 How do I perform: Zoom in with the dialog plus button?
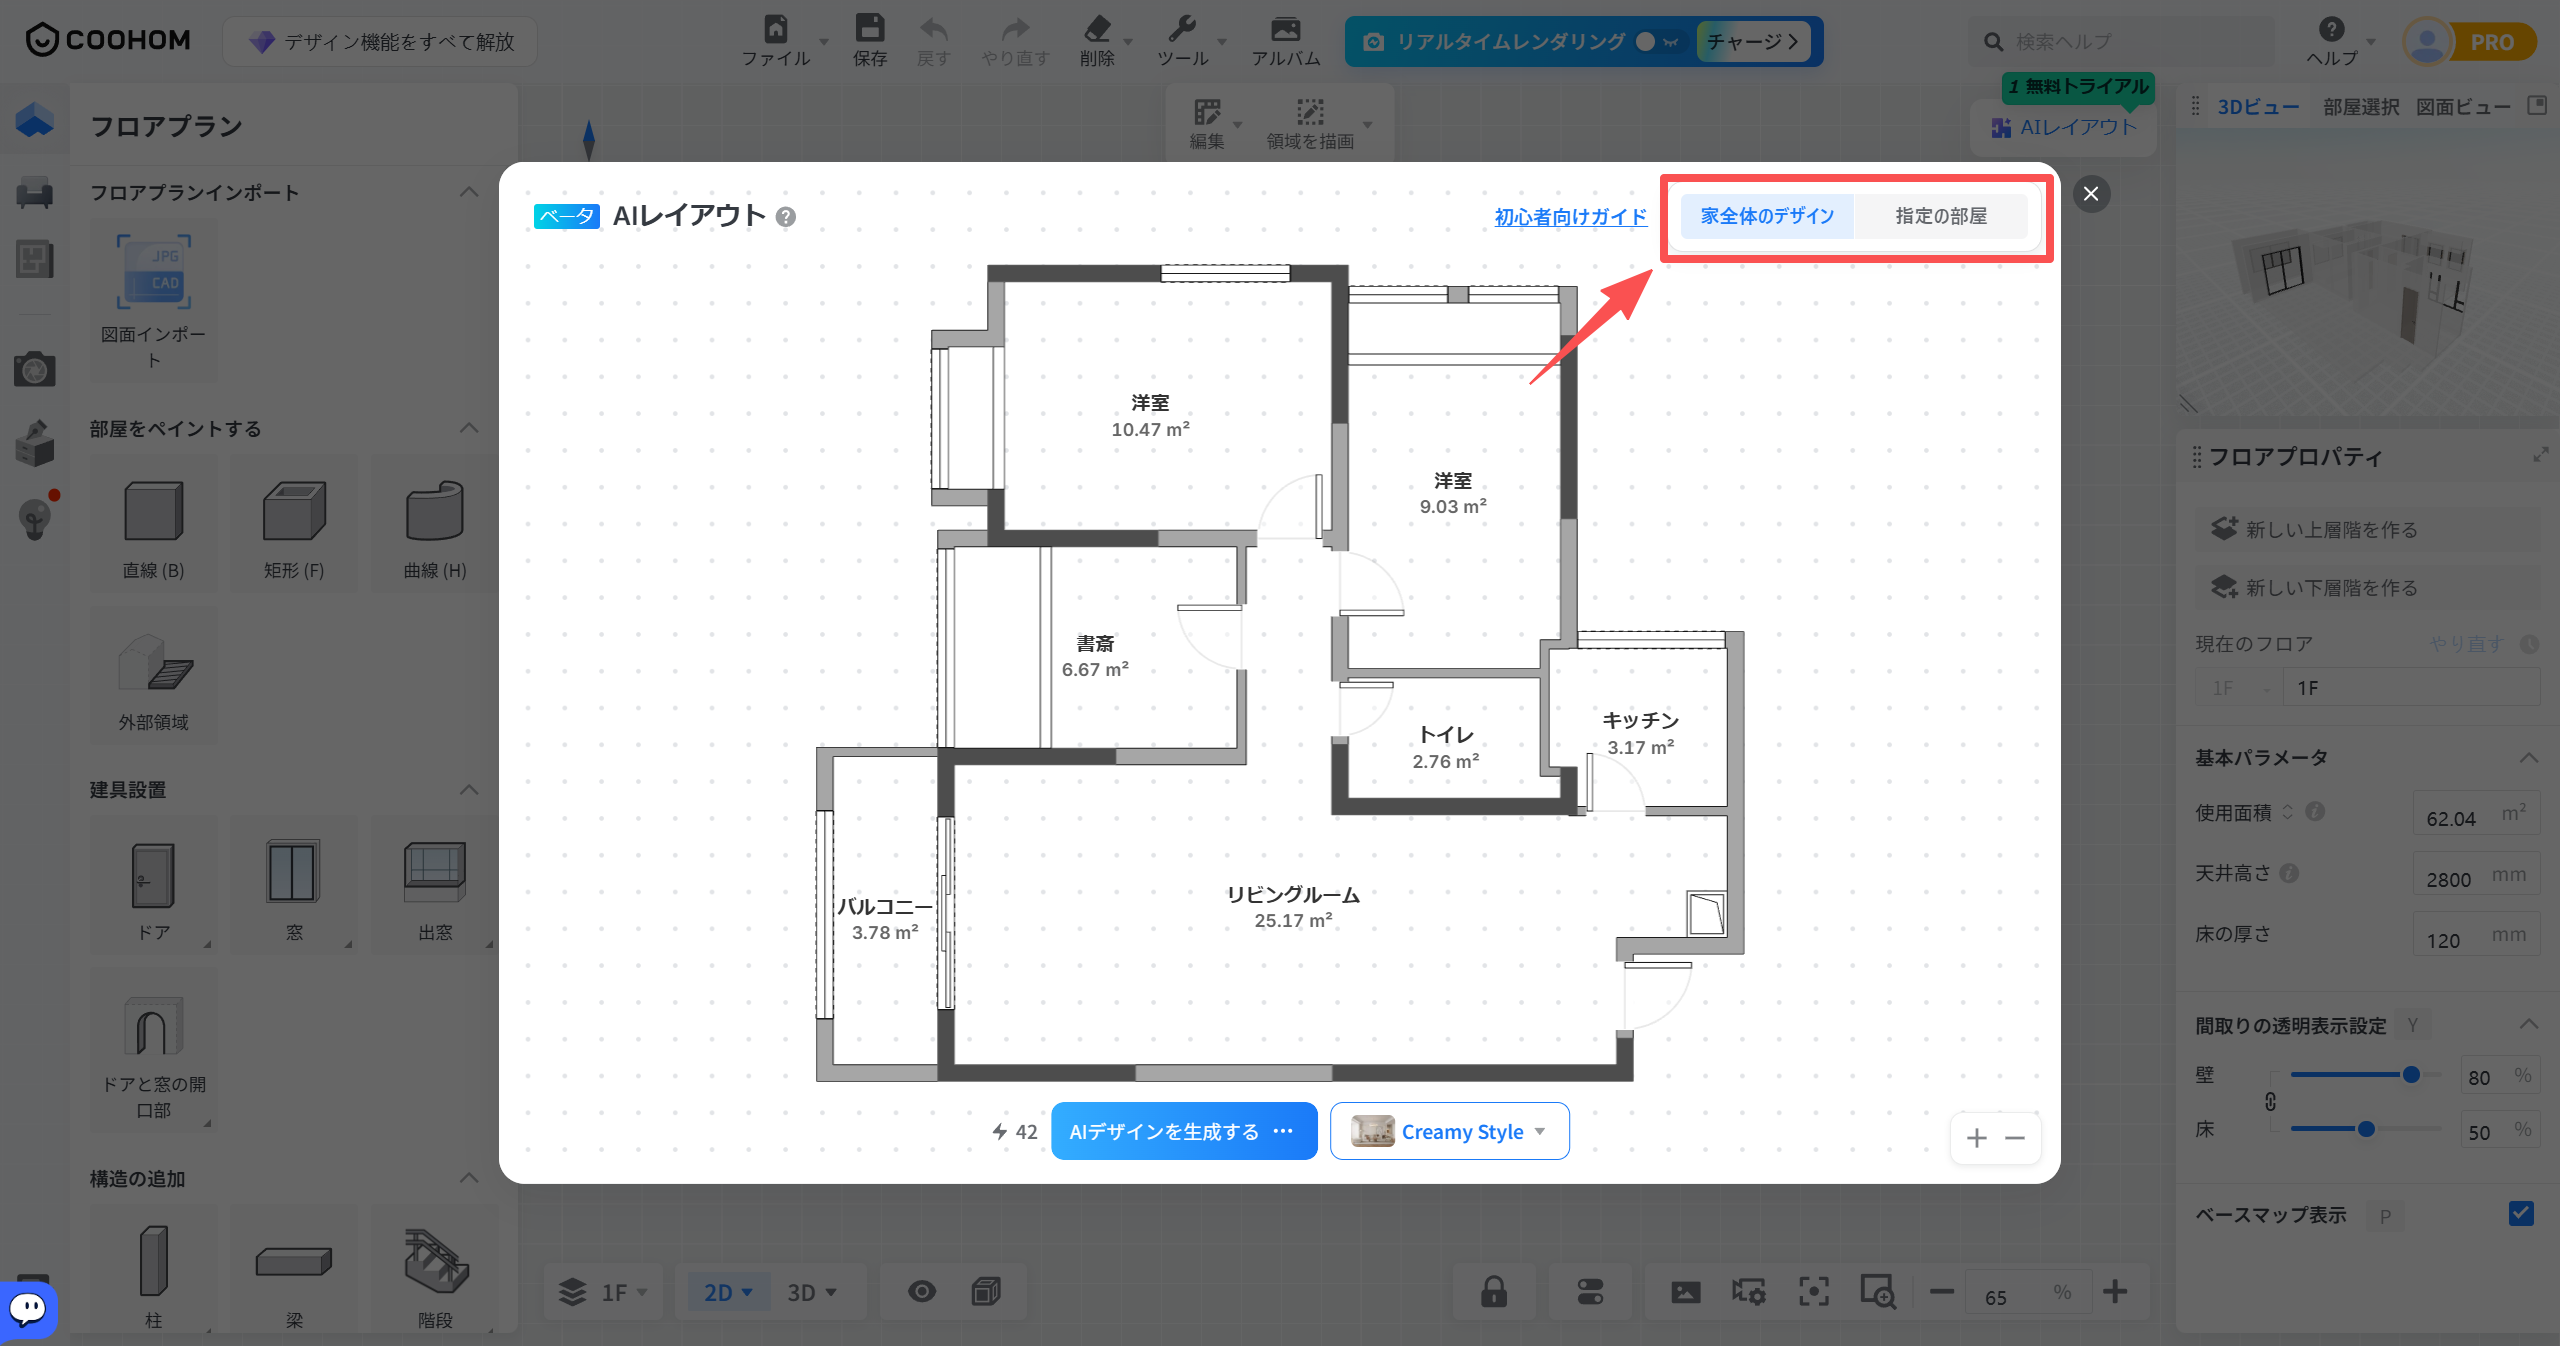pyautogui.click(x=1976, y=1138)
